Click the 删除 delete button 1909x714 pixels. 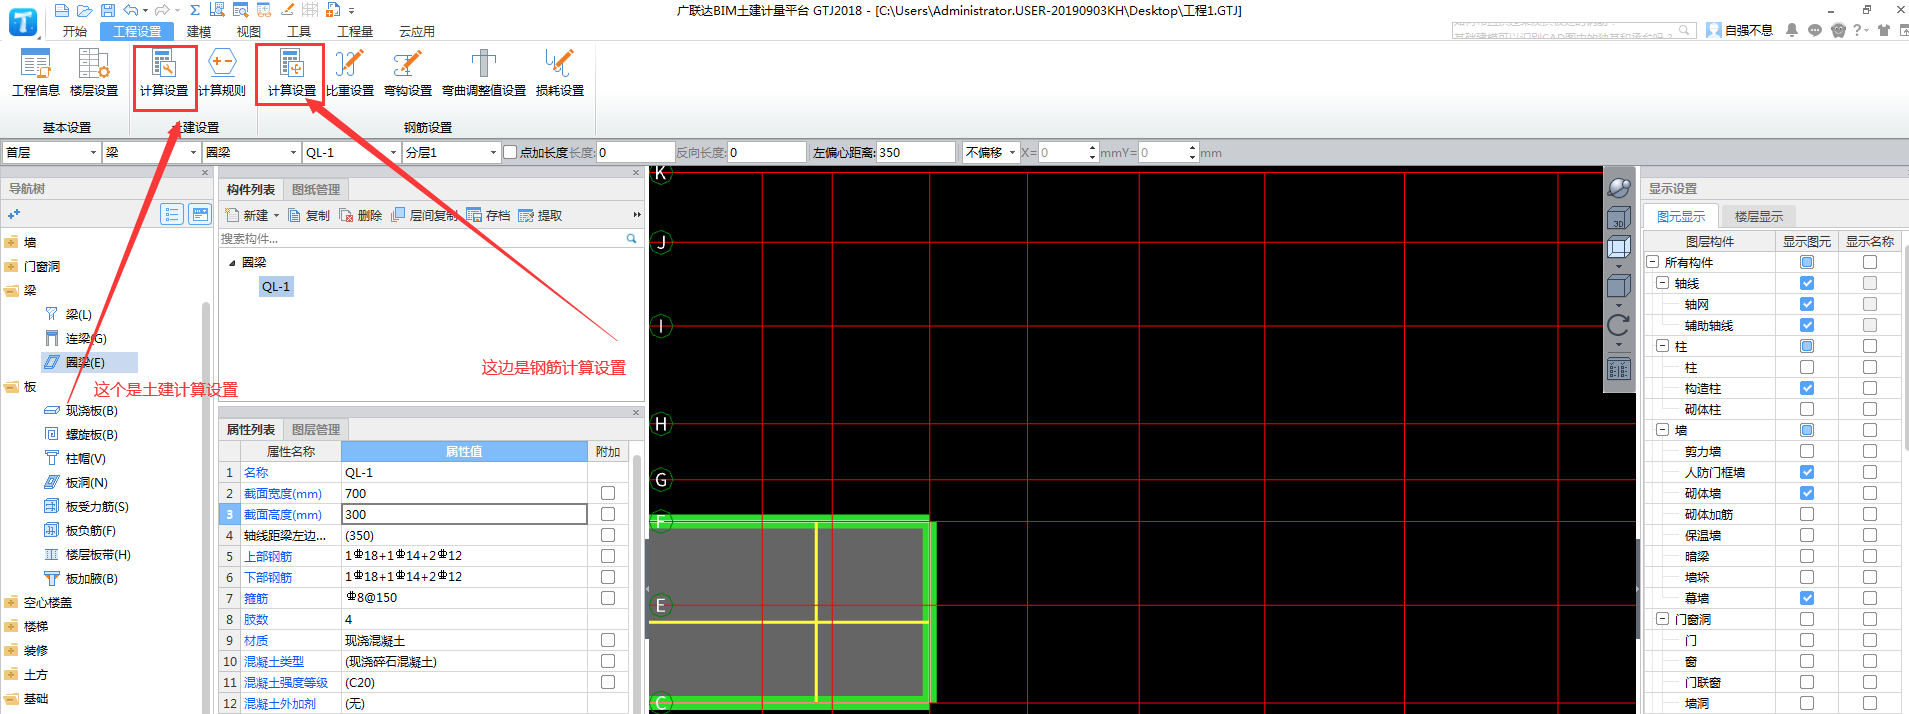point(361,215)
